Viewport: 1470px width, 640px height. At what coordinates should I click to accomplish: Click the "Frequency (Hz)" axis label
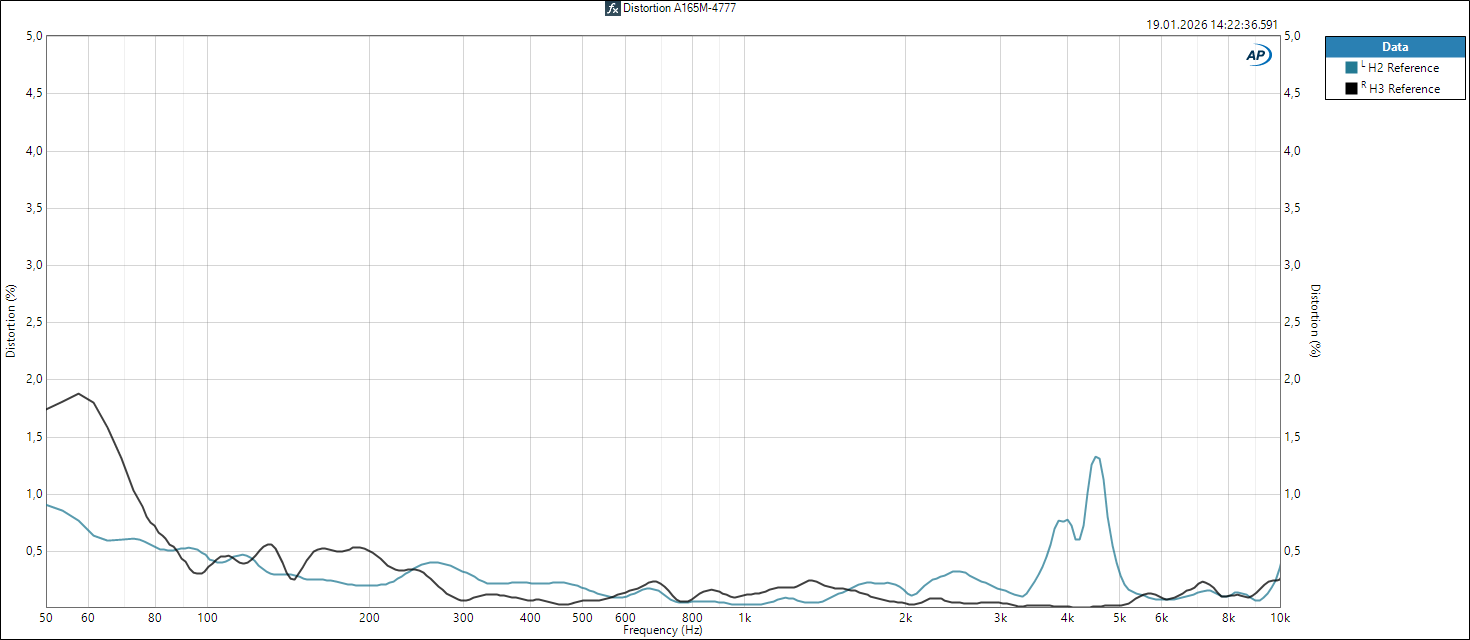[663, 631]
